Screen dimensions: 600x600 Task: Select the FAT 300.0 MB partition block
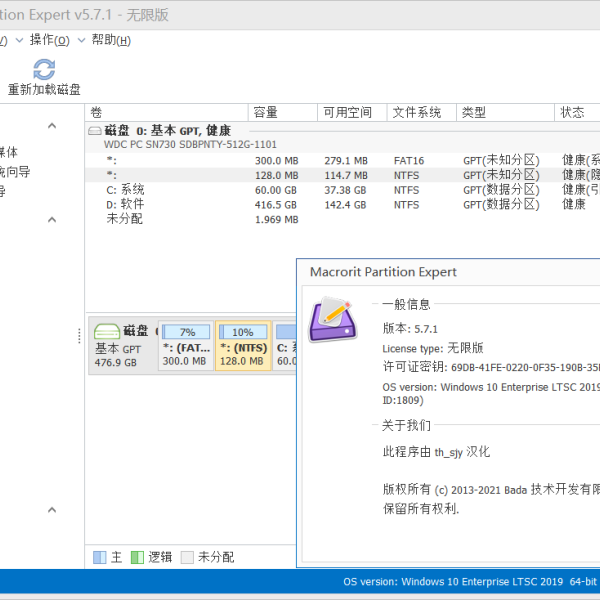[186, 346]
